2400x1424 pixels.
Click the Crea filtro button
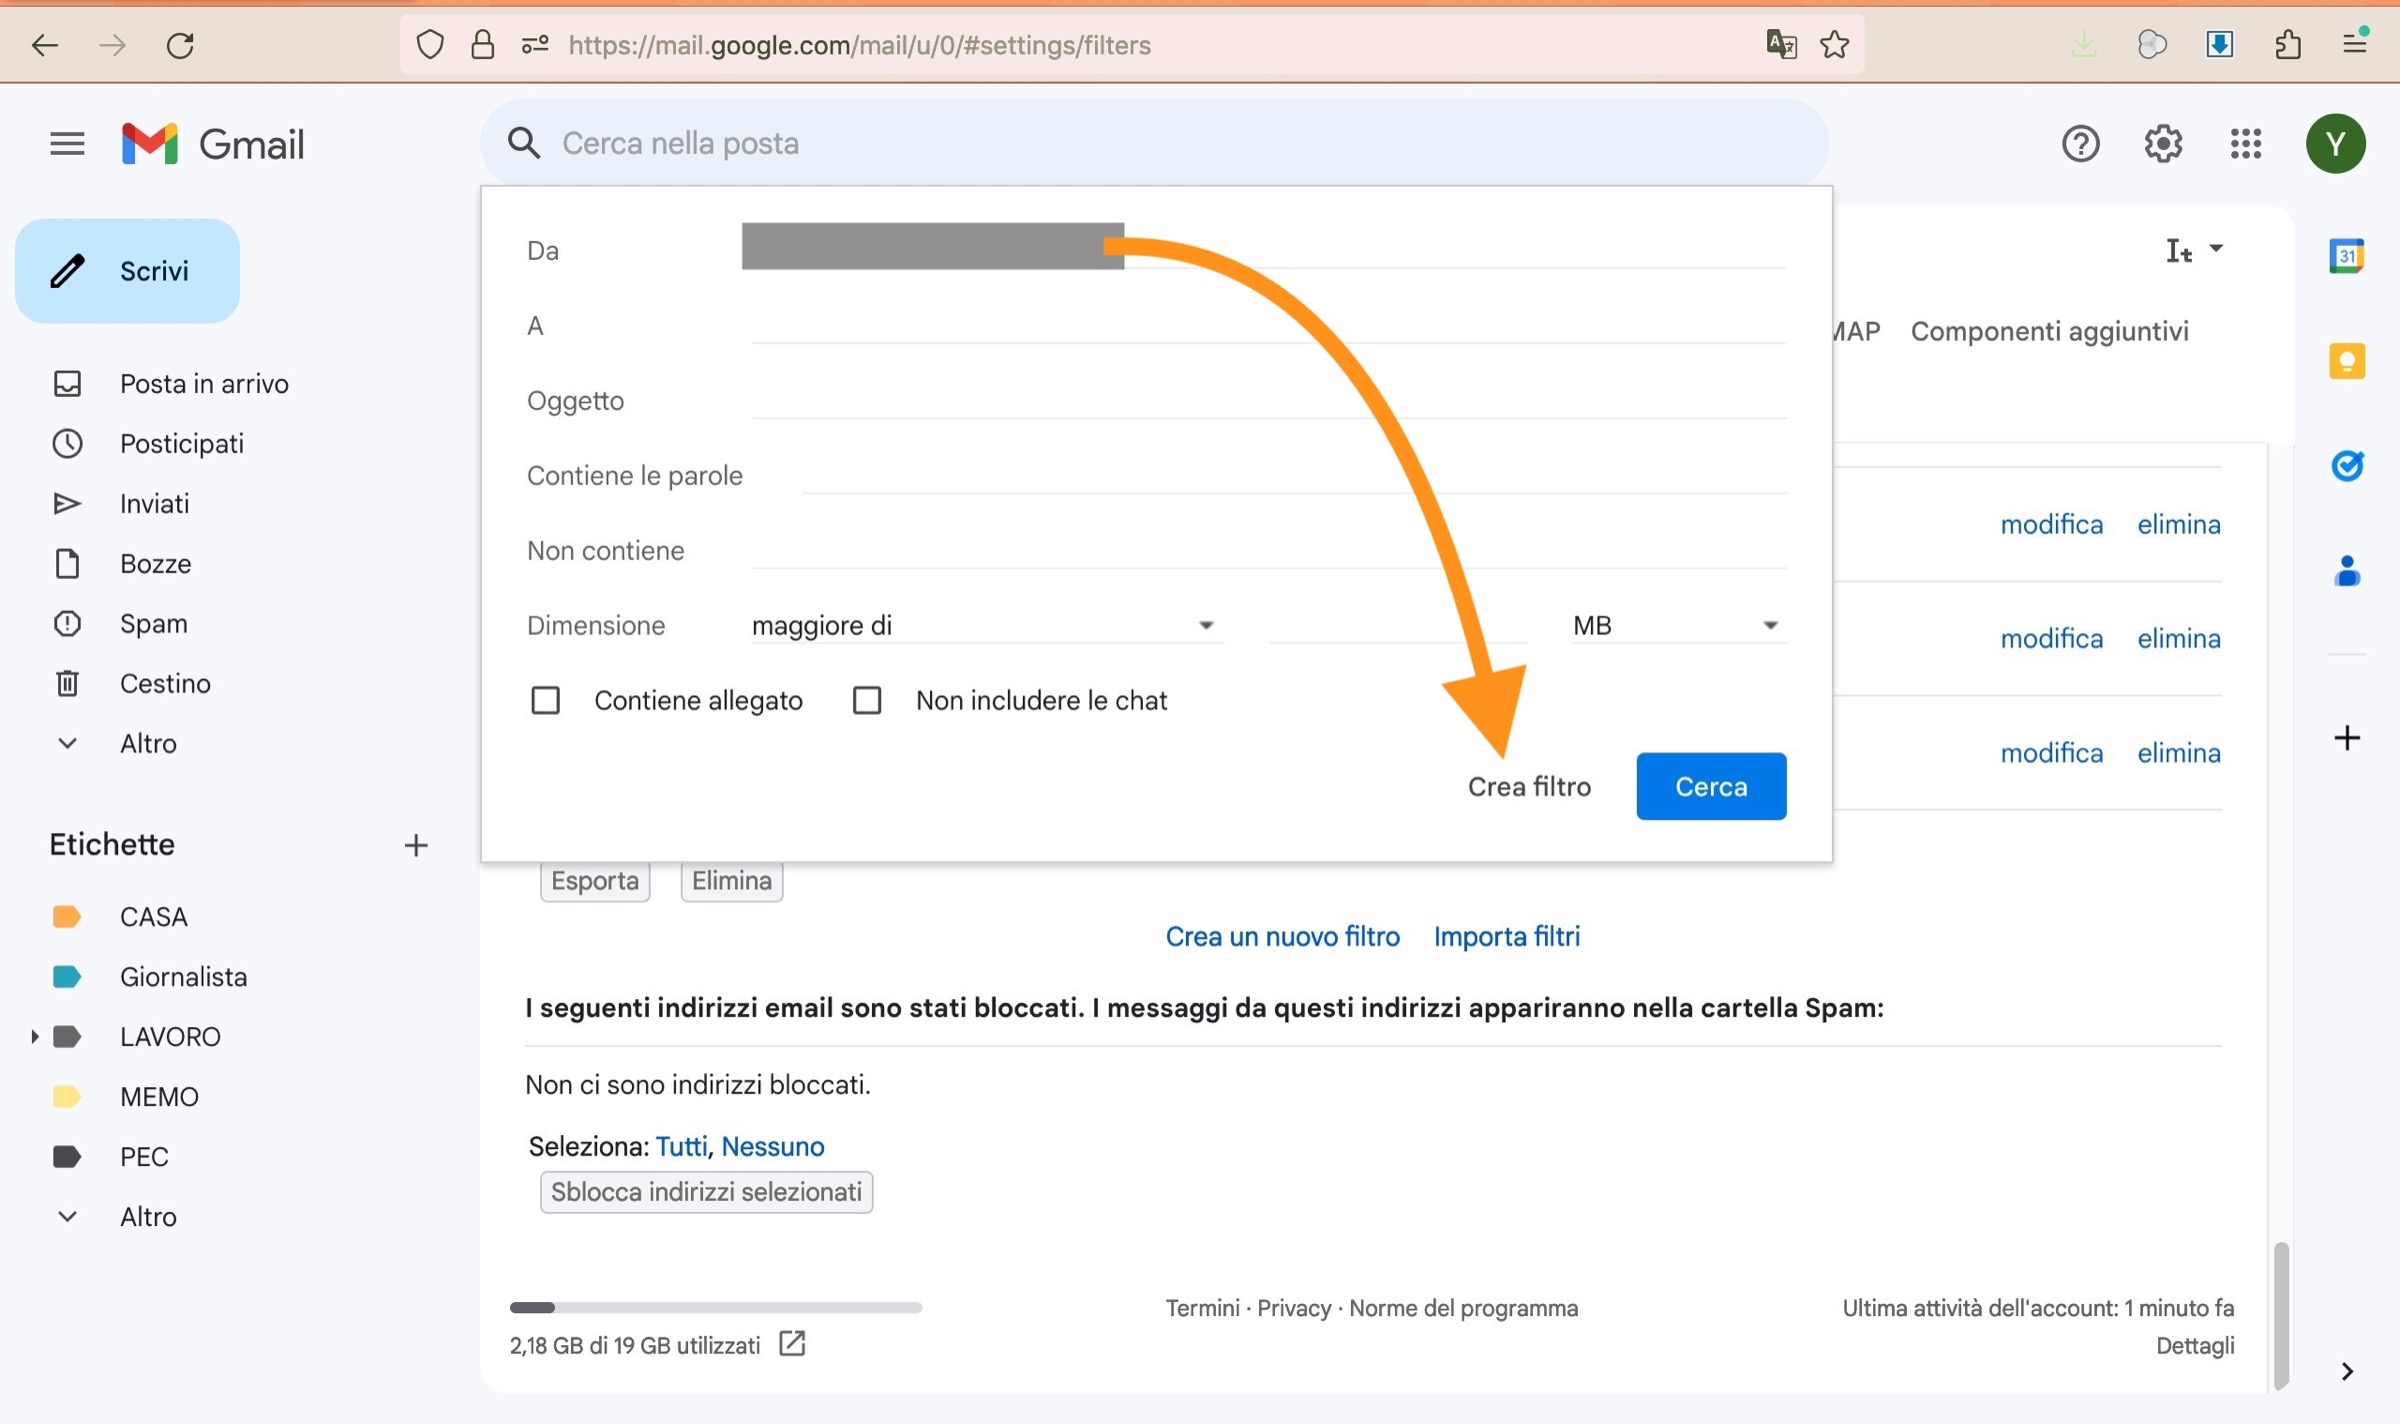[x=1528, y=787]
